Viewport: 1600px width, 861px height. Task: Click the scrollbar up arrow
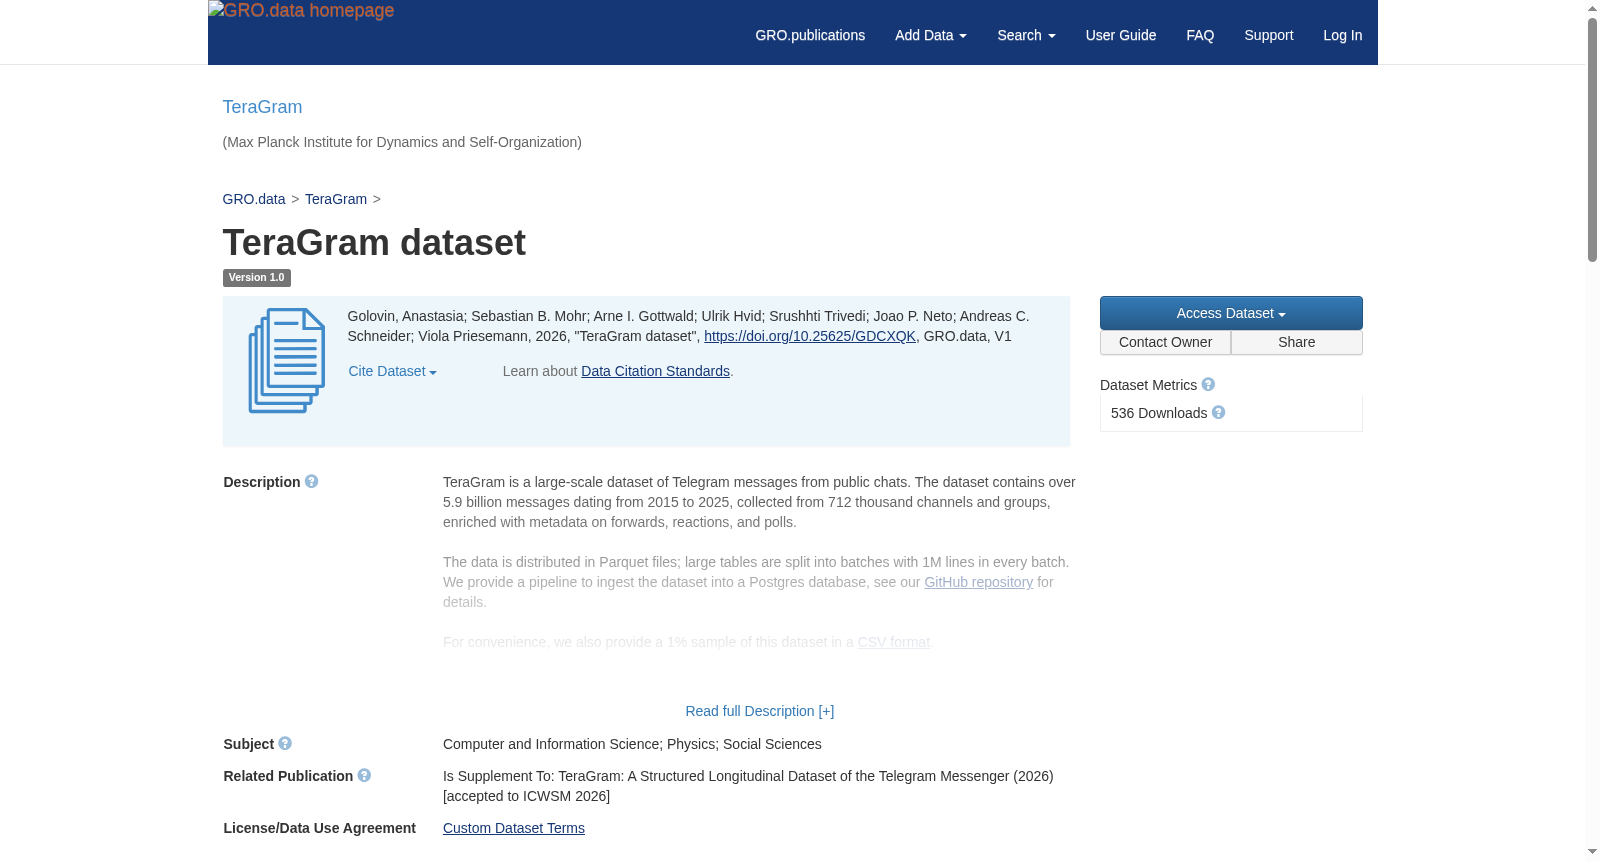click(1592, 8)
